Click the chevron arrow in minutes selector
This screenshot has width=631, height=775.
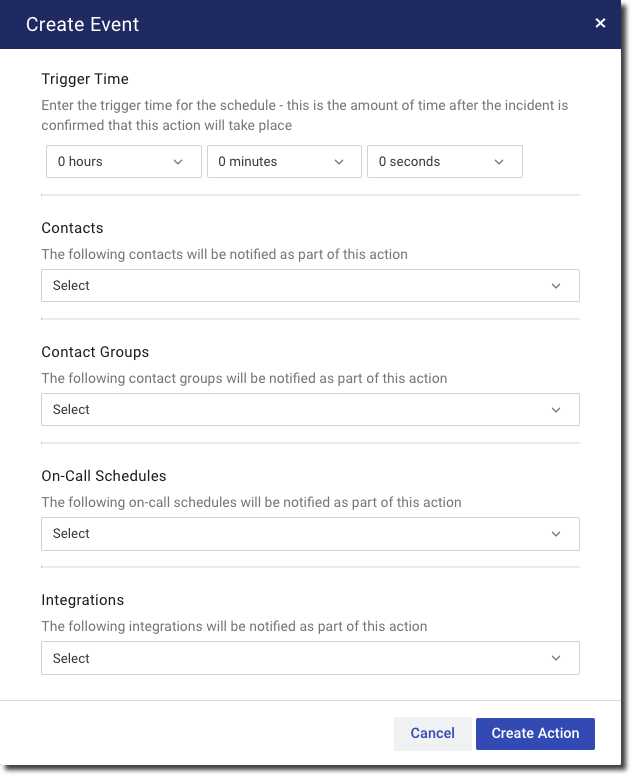coord(339,162)
